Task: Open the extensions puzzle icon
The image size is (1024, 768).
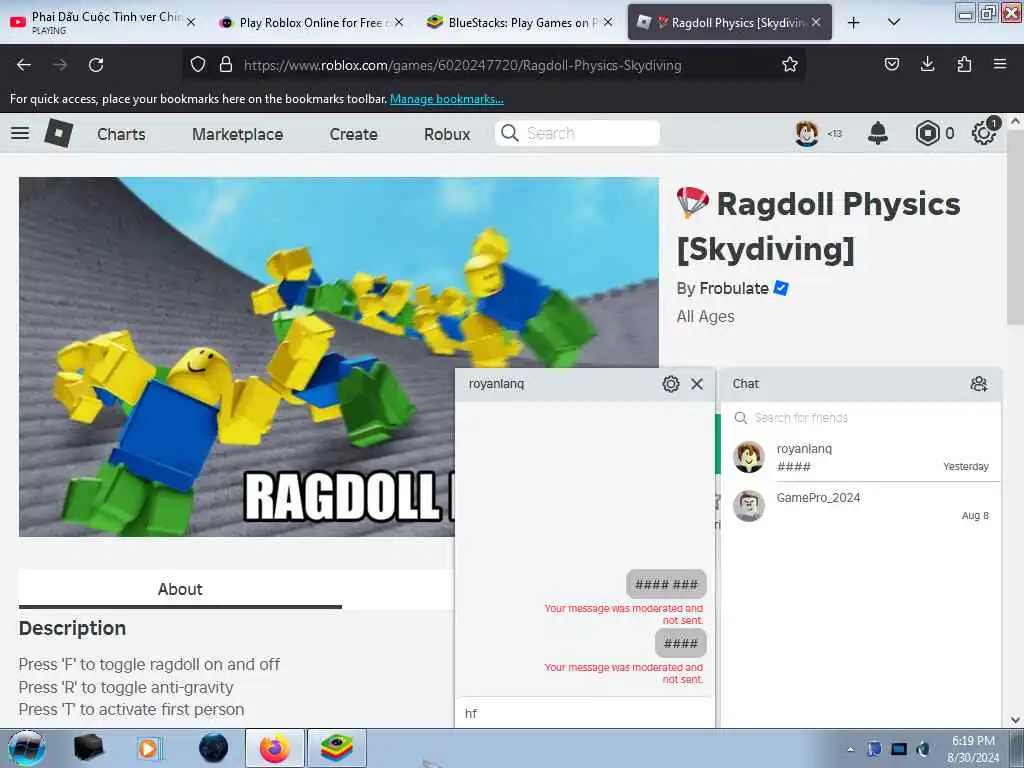Action: tap(964, 64)
